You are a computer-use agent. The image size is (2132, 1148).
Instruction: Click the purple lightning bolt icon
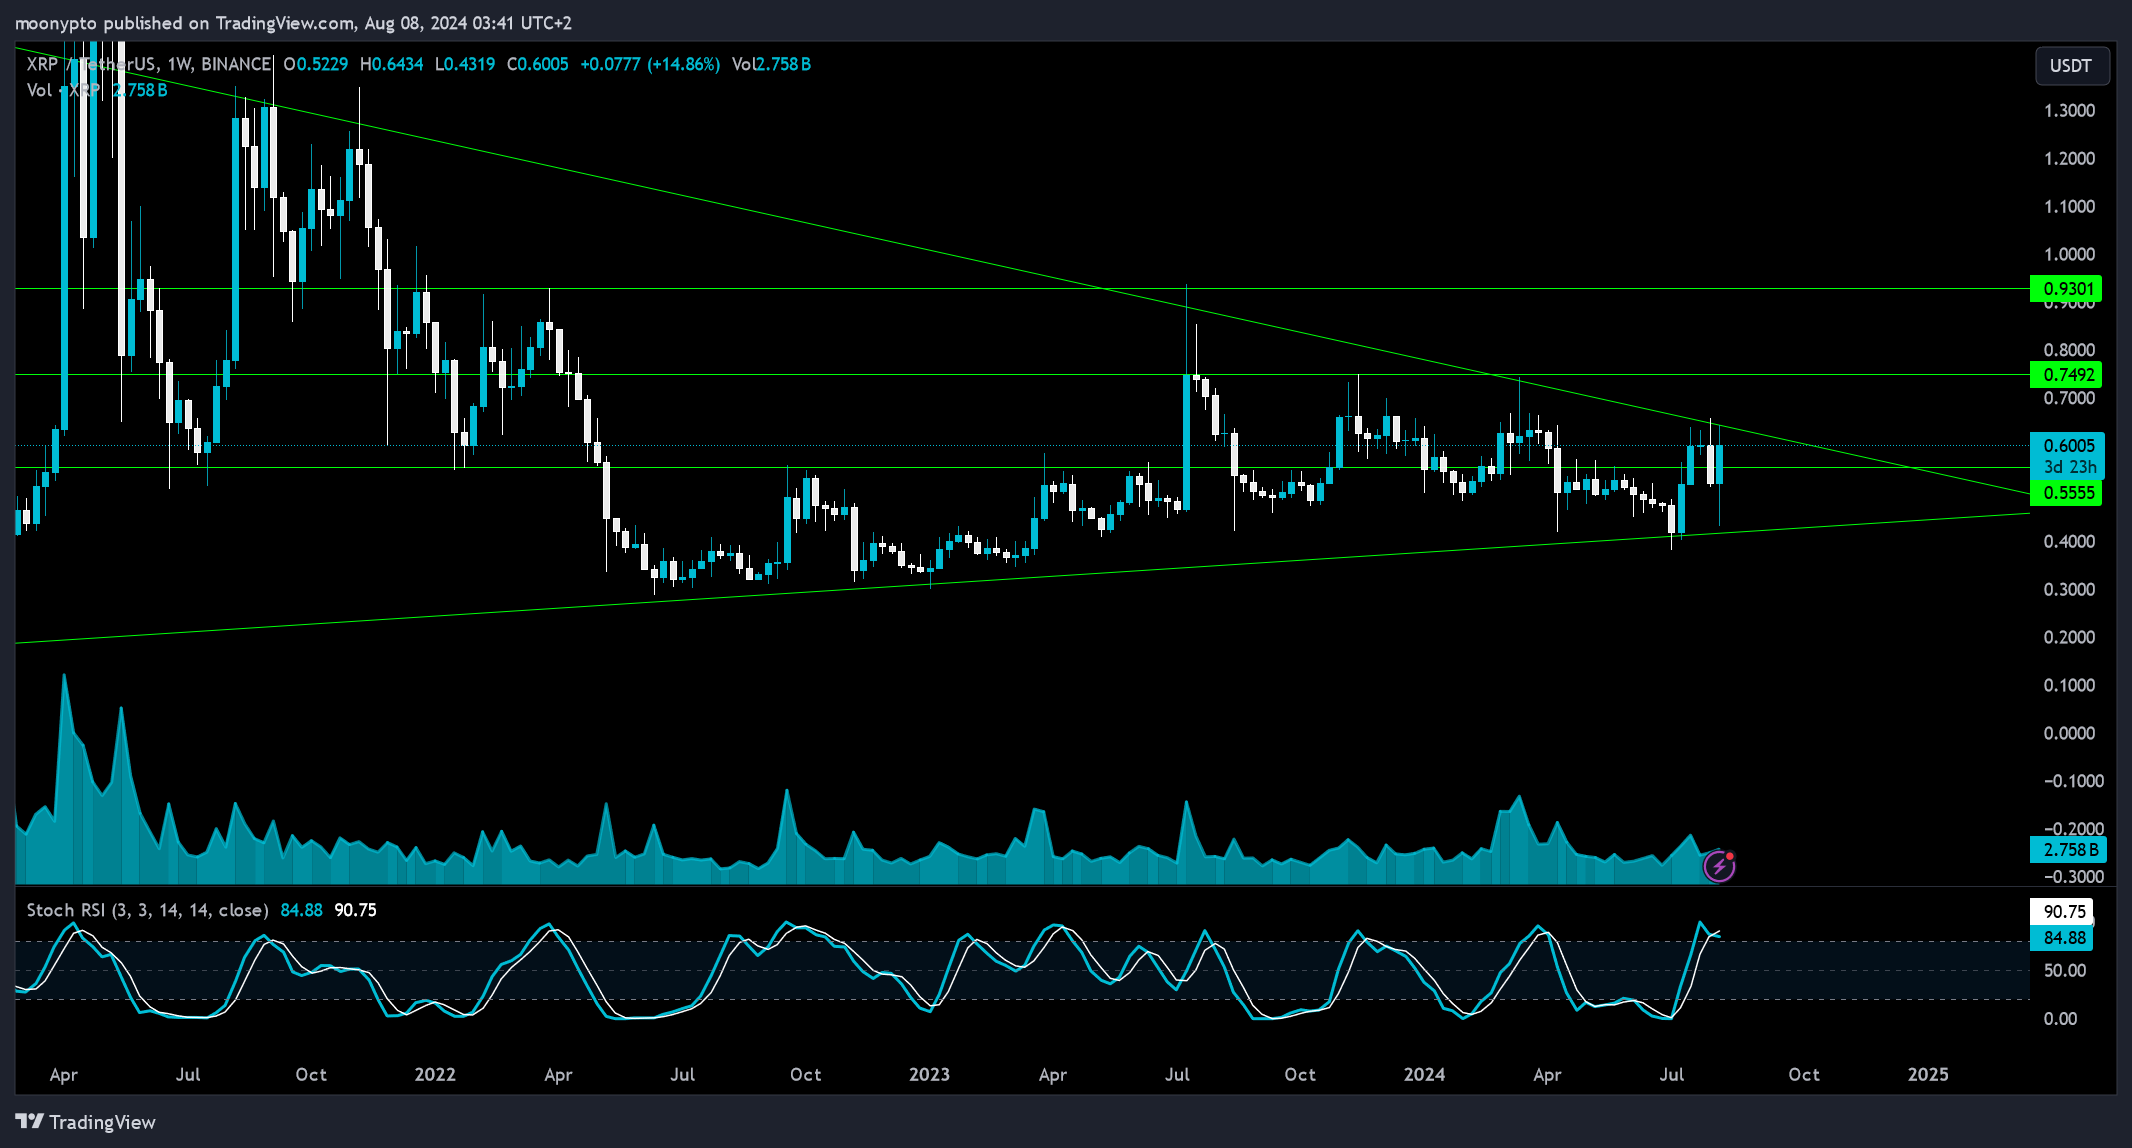tap(1719, 866)
